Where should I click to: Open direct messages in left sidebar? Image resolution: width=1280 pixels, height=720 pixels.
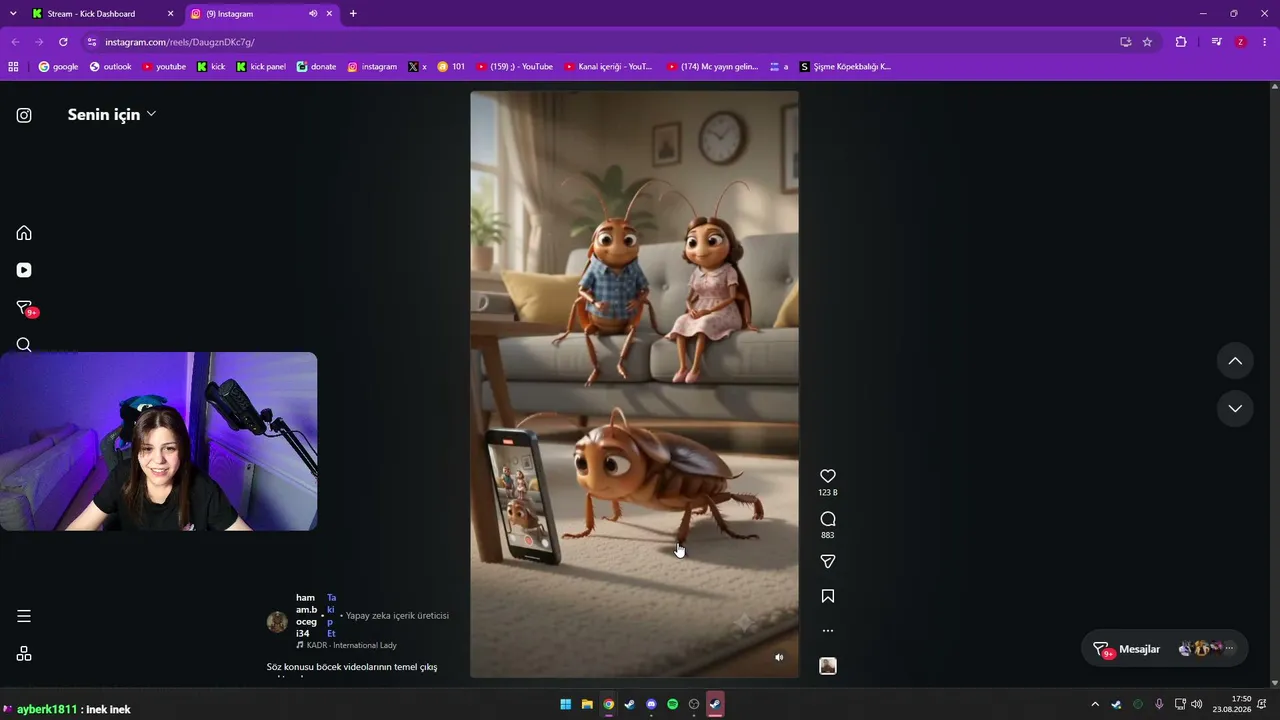coord(25,308)
